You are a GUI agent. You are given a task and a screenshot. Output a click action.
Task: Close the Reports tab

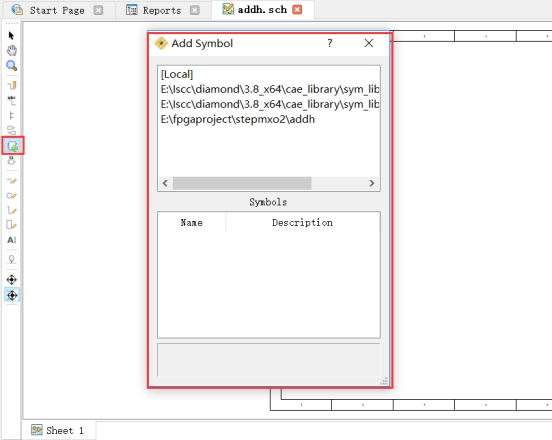pyautogui.click(x=195, y=11)
